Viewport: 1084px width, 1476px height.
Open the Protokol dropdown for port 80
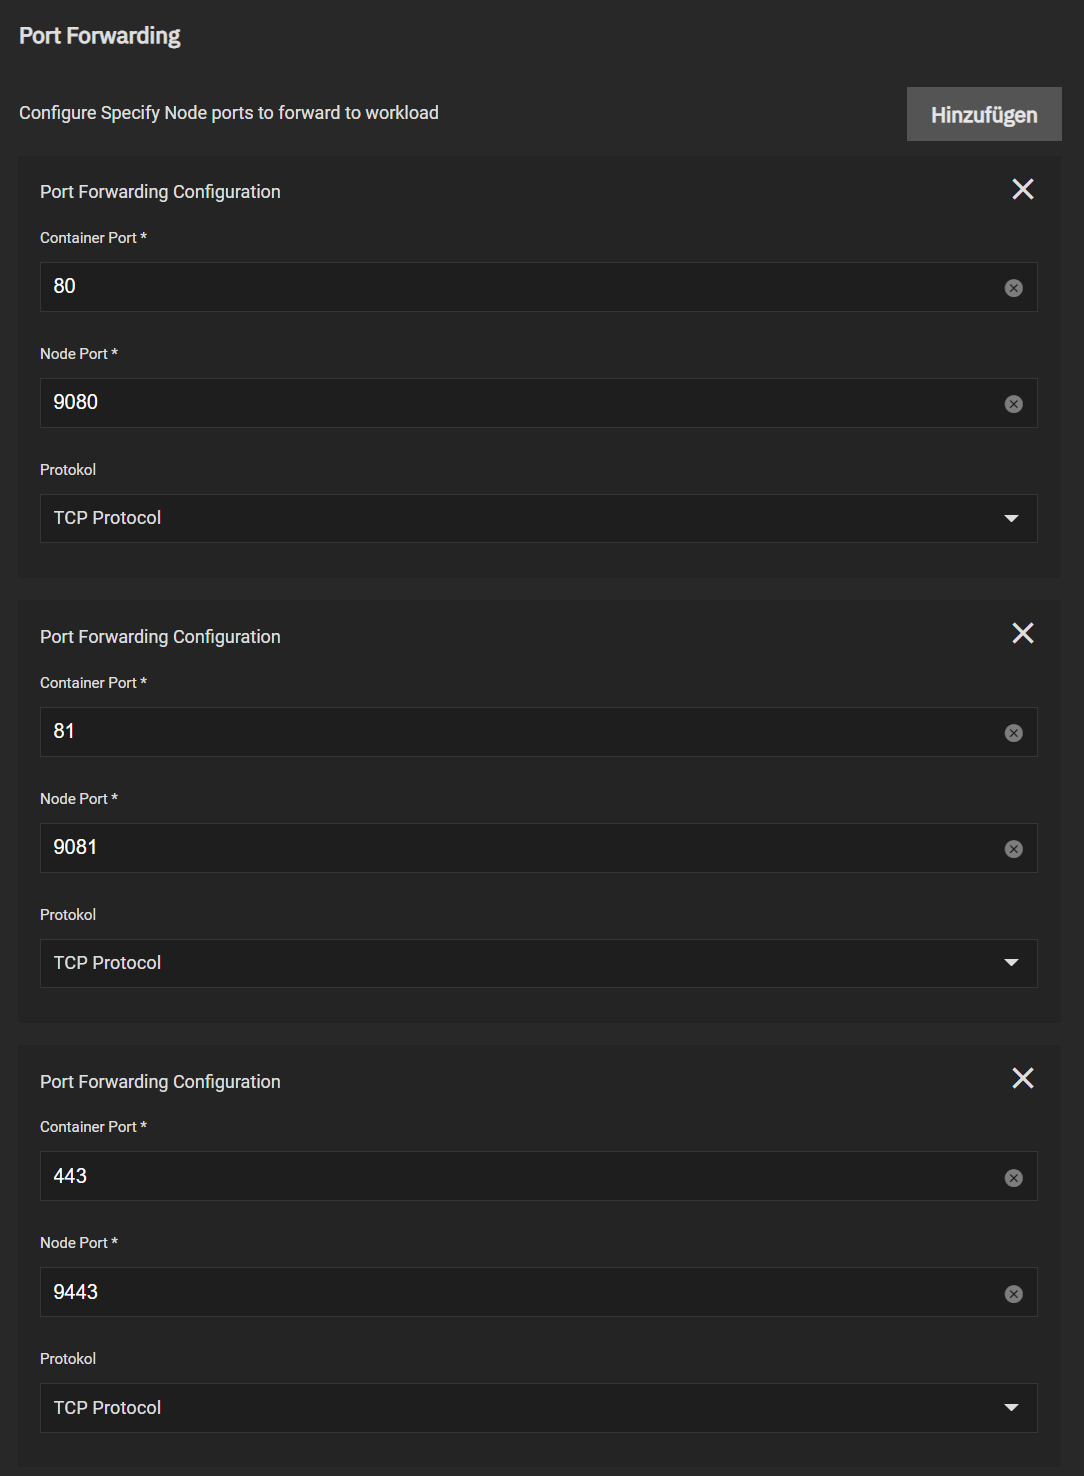point(538,518)
